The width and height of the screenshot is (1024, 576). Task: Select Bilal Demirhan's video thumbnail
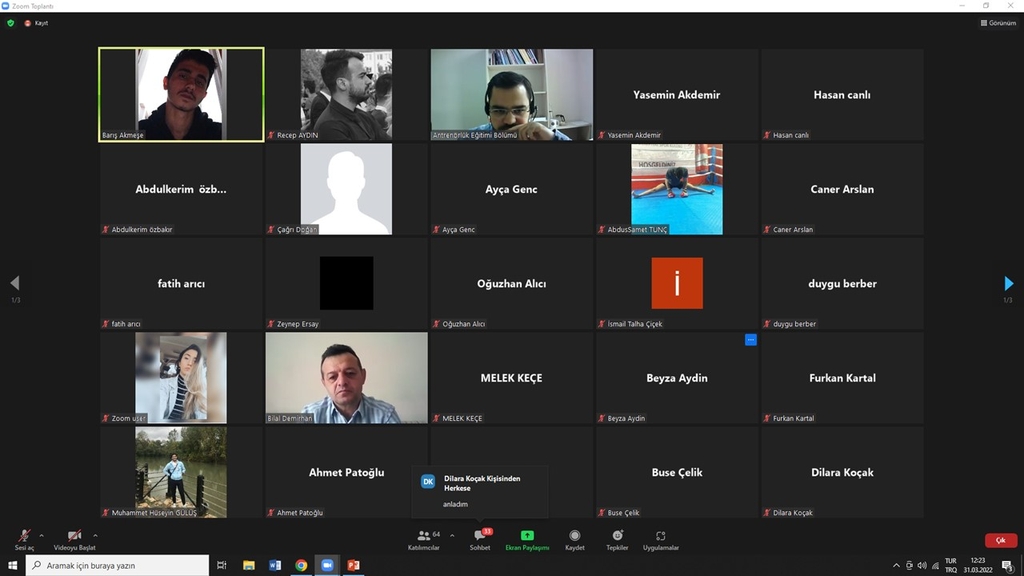click(x=346, y=378)
